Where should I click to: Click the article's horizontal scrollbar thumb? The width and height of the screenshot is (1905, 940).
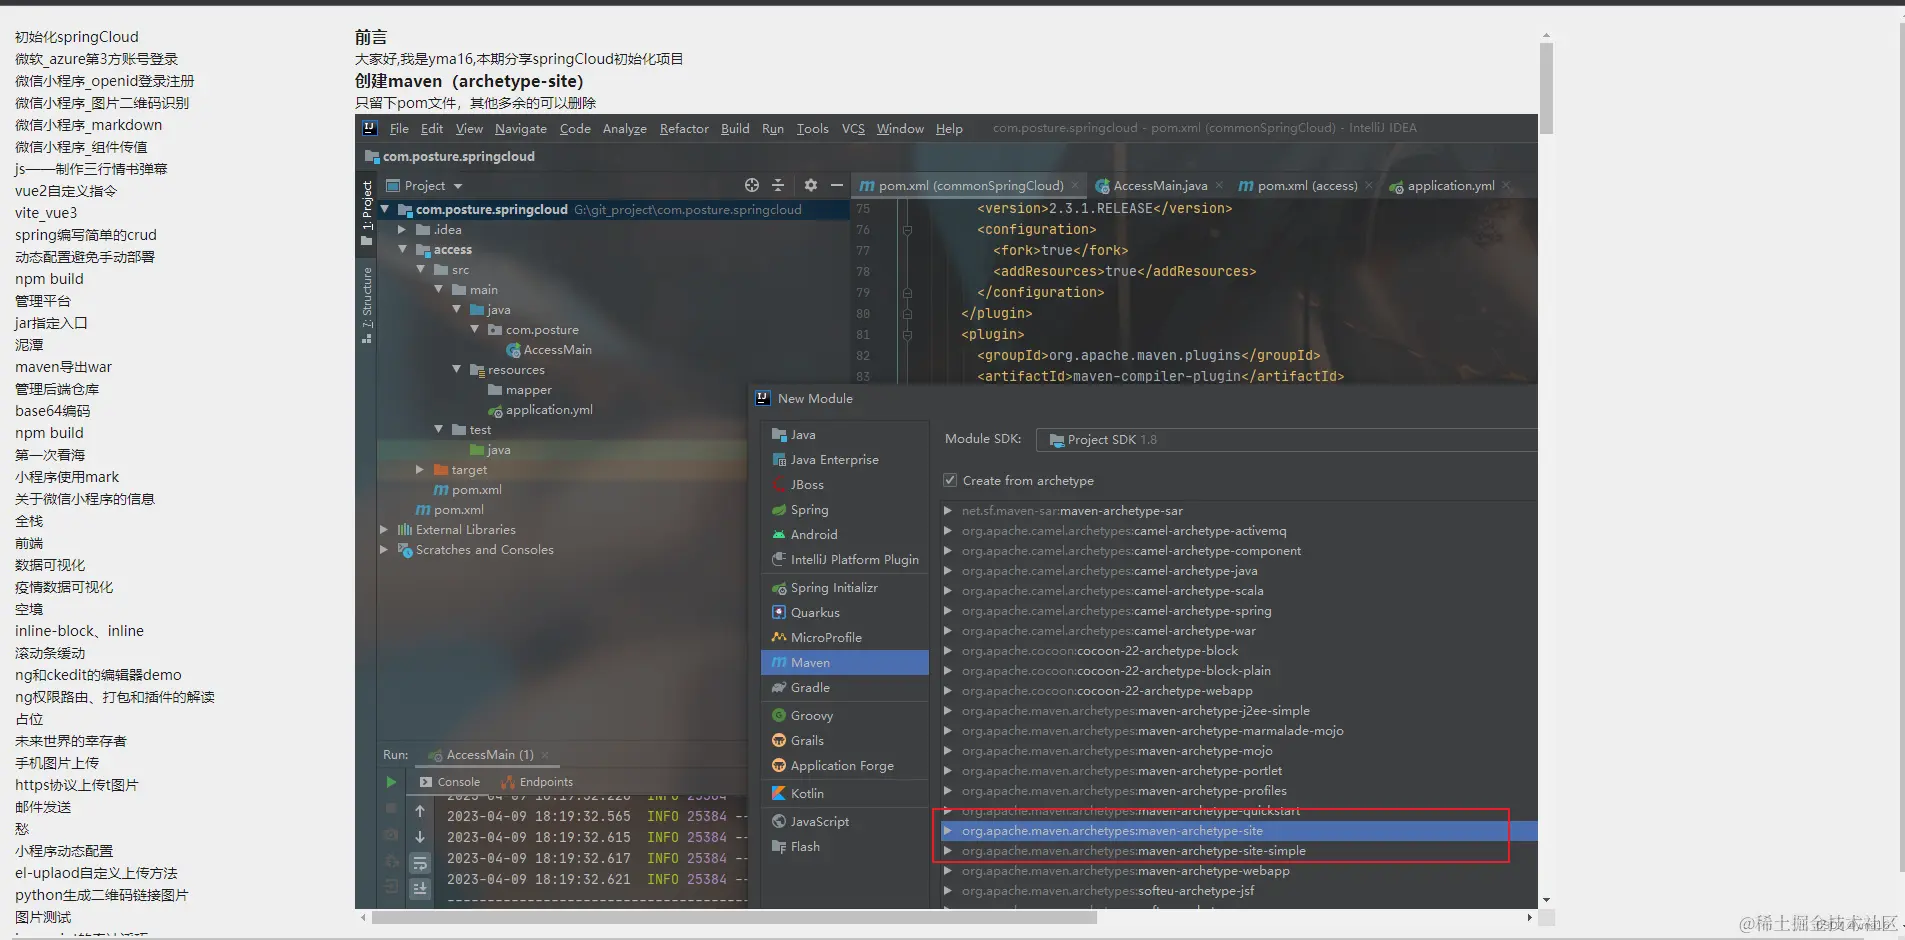pos(735,917)
